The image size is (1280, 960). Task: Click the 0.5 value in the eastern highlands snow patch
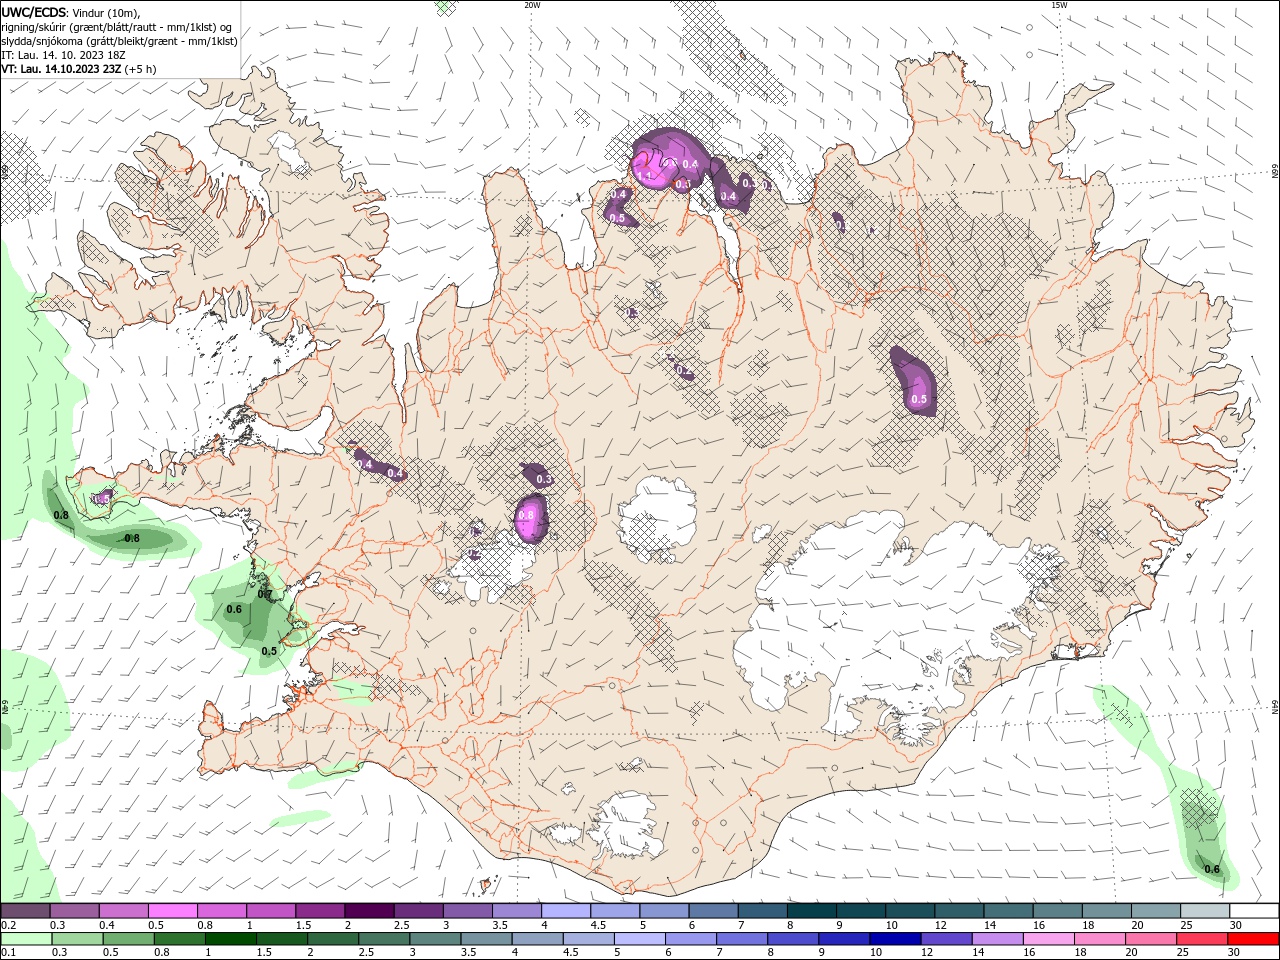point(919,400)
